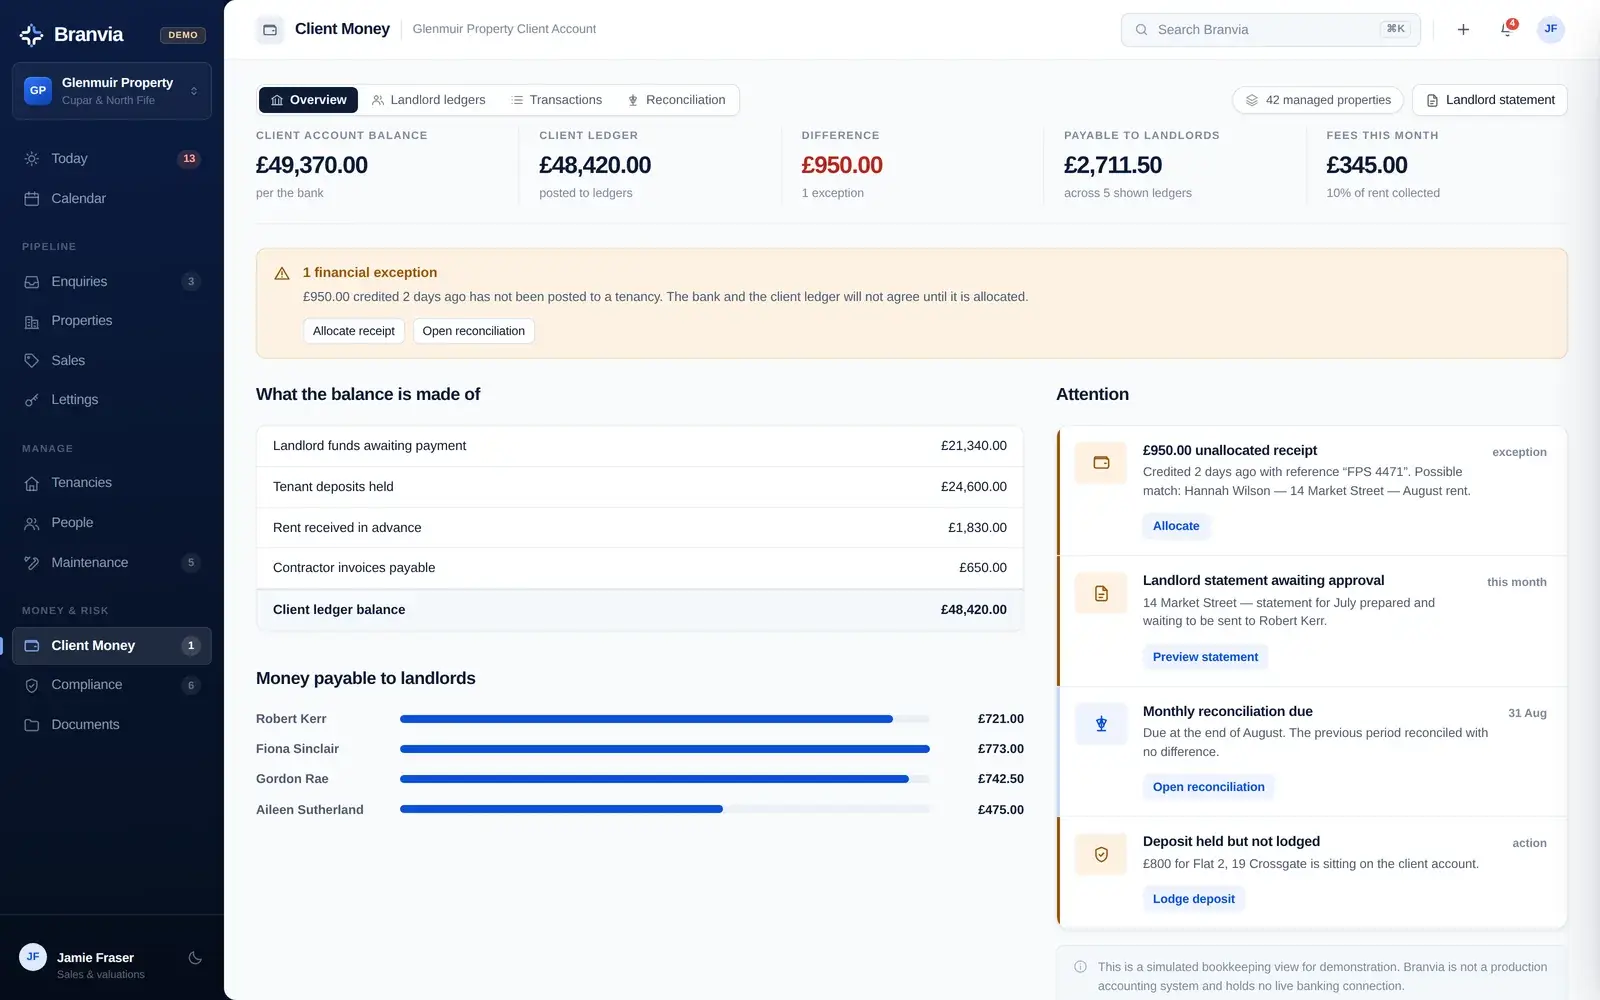Click the Client ledger balance total row
This screenshot has height=1000, width=1600.
pyautogui.click(x=640, y=610)
